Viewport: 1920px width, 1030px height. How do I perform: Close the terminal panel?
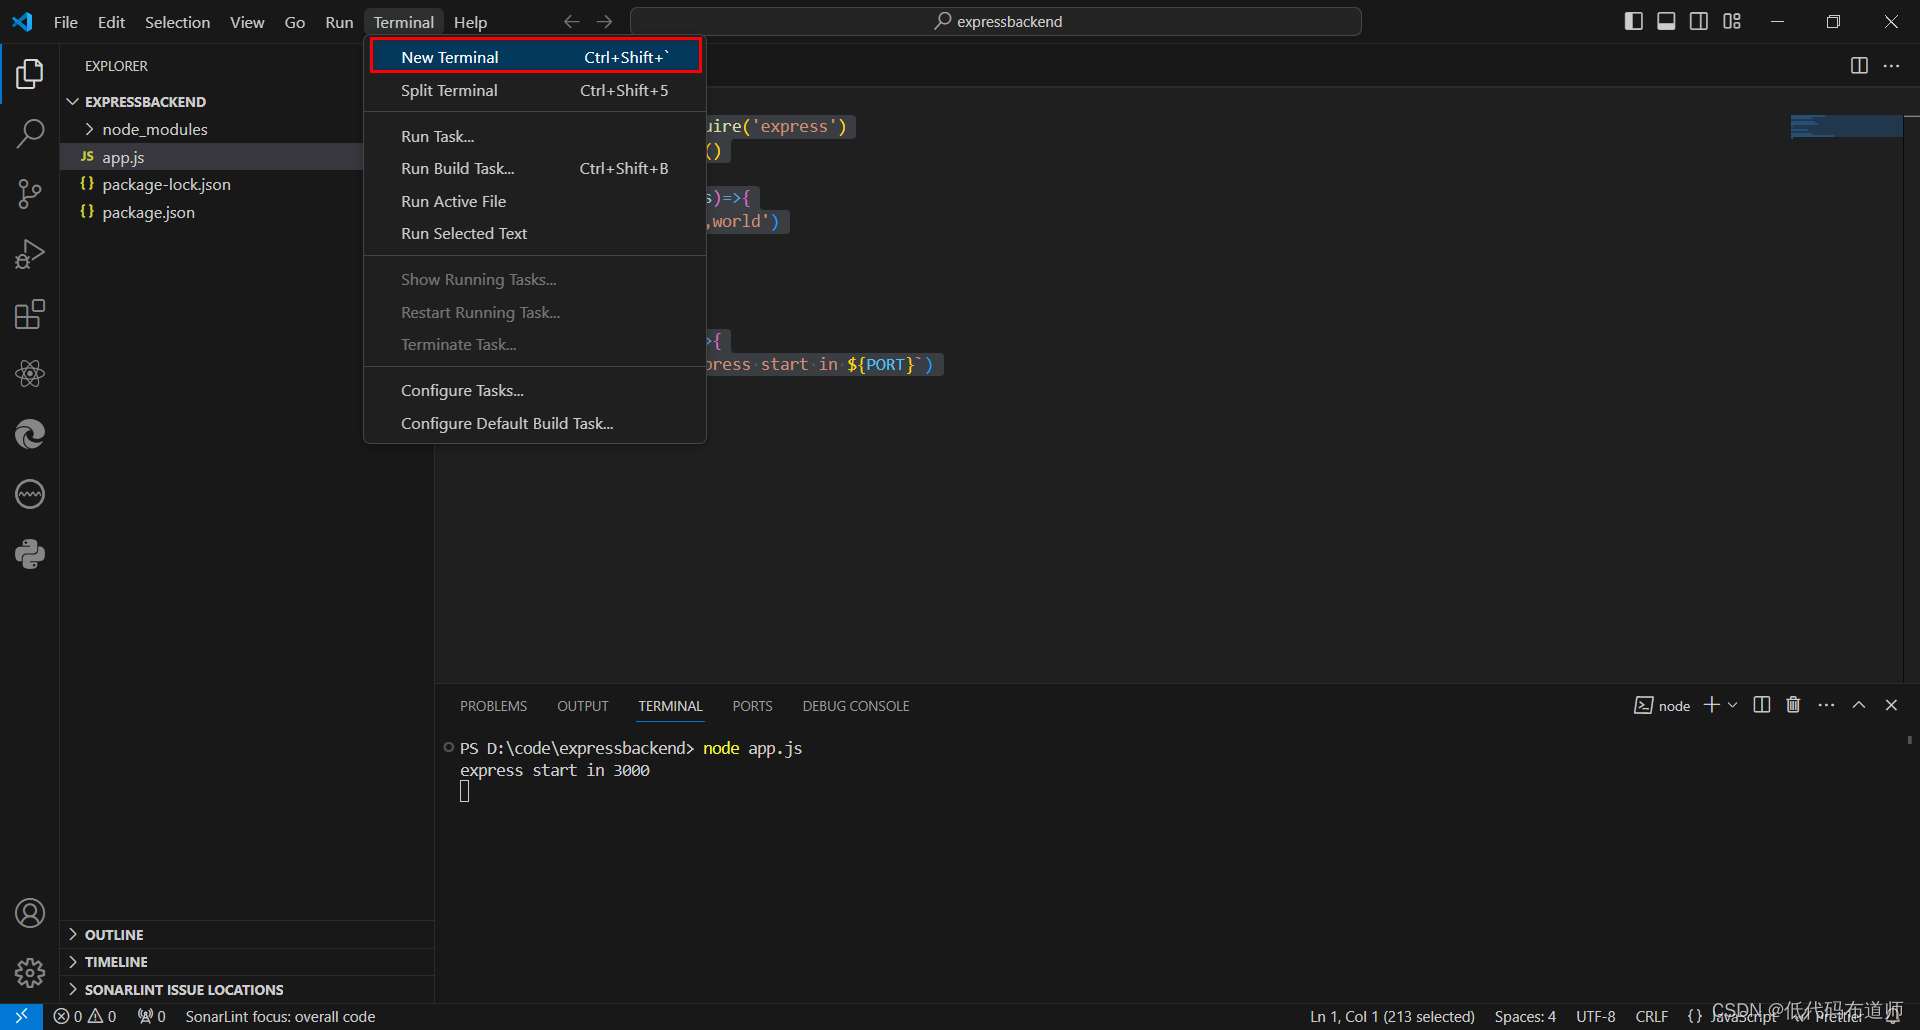click(1891, 705)
